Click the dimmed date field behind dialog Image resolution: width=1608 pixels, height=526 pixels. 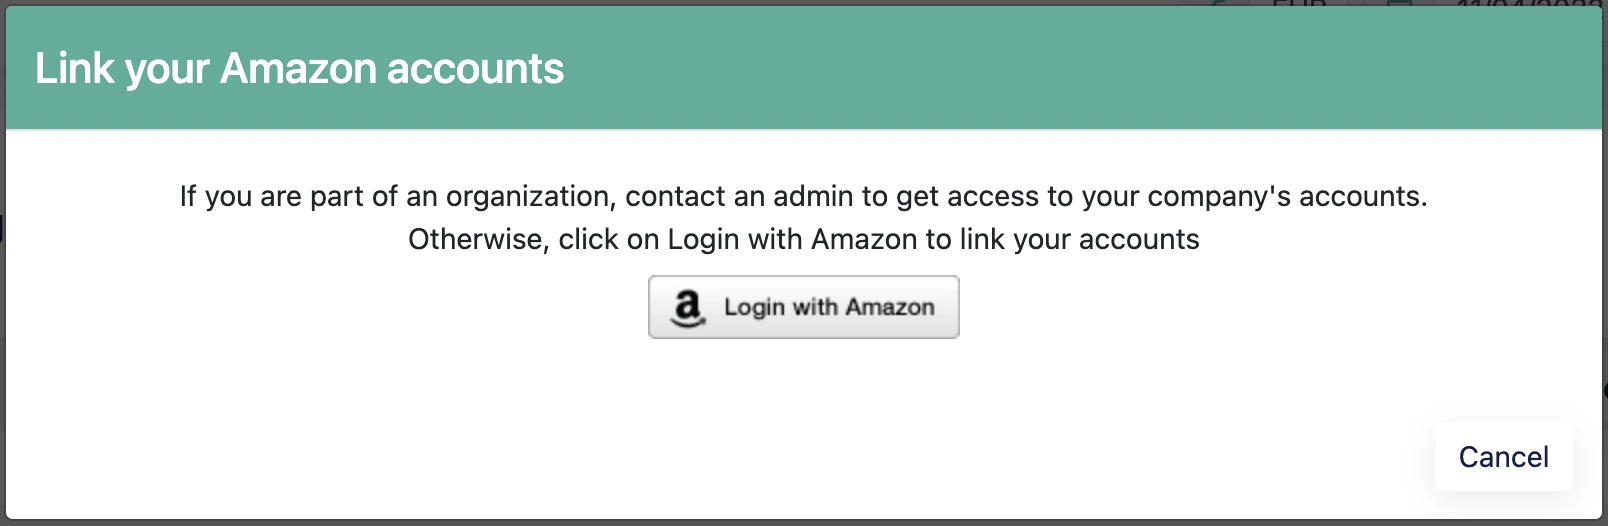tap(1528, 4)
